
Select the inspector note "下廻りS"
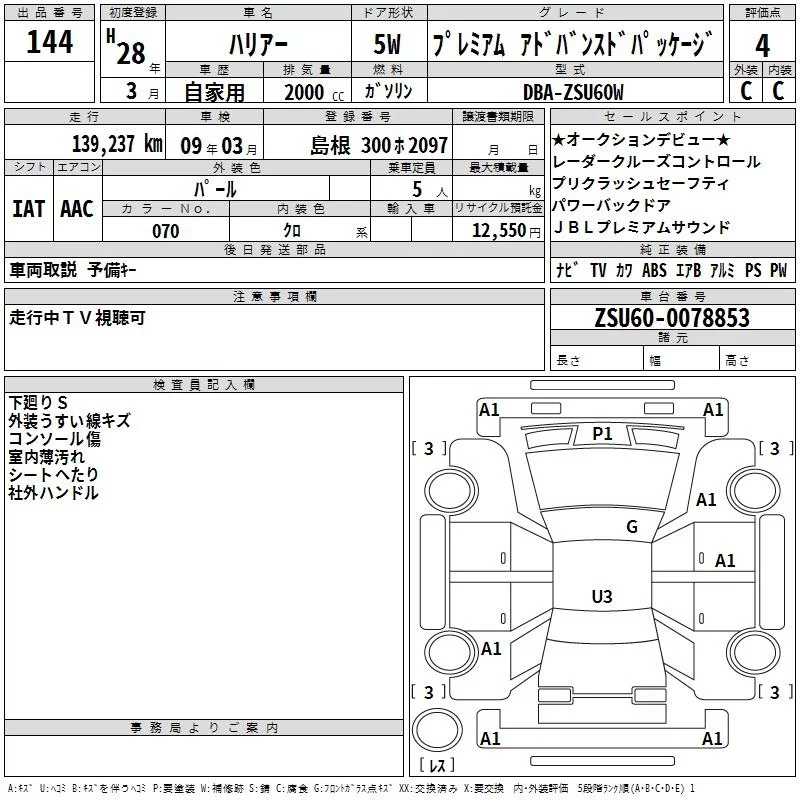pyautogui.click(x=38, y=403)
